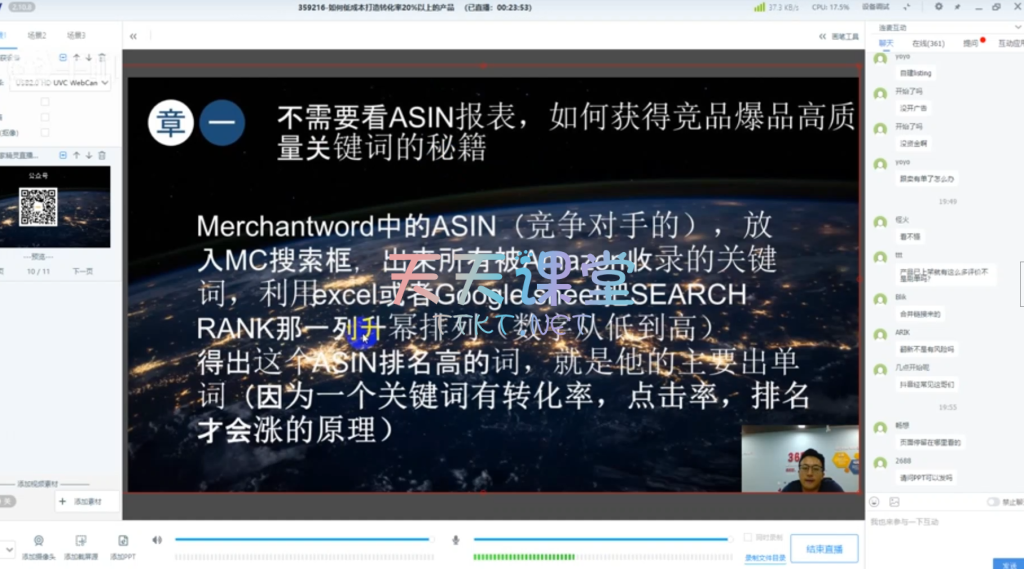Open settings via the gear icon

pyautogui.click(x=938, y=7)
